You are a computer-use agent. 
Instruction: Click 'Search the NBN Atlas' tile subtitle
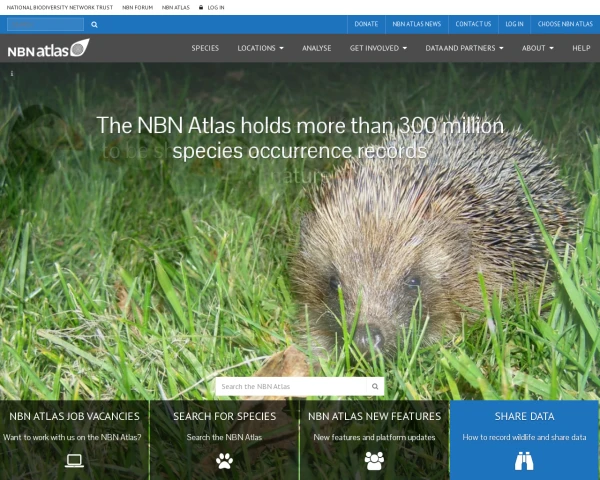coord(224,437)
